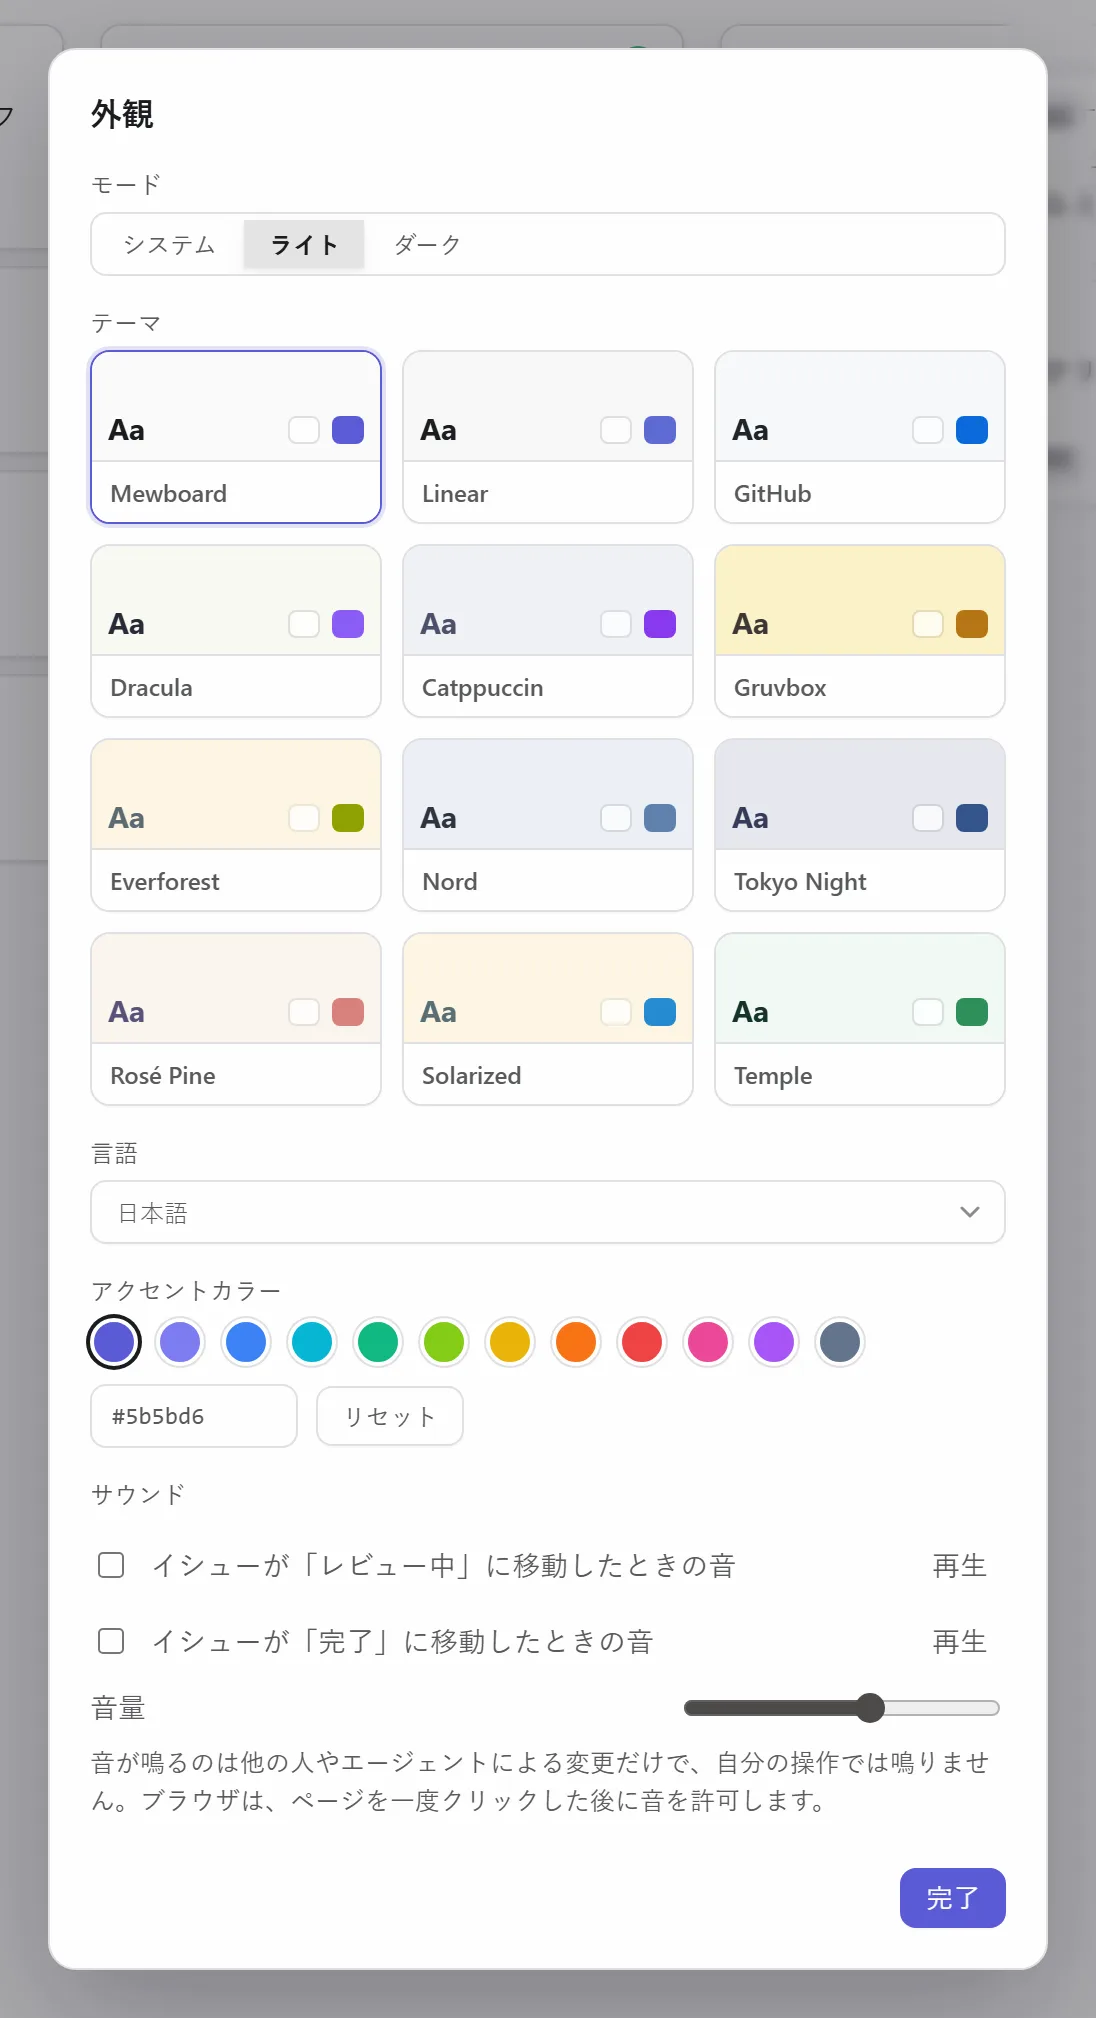Pick the GitHub theme card
This screenshot has width=1096, height=2018.
pyautogui.click(x=860, y=437)
